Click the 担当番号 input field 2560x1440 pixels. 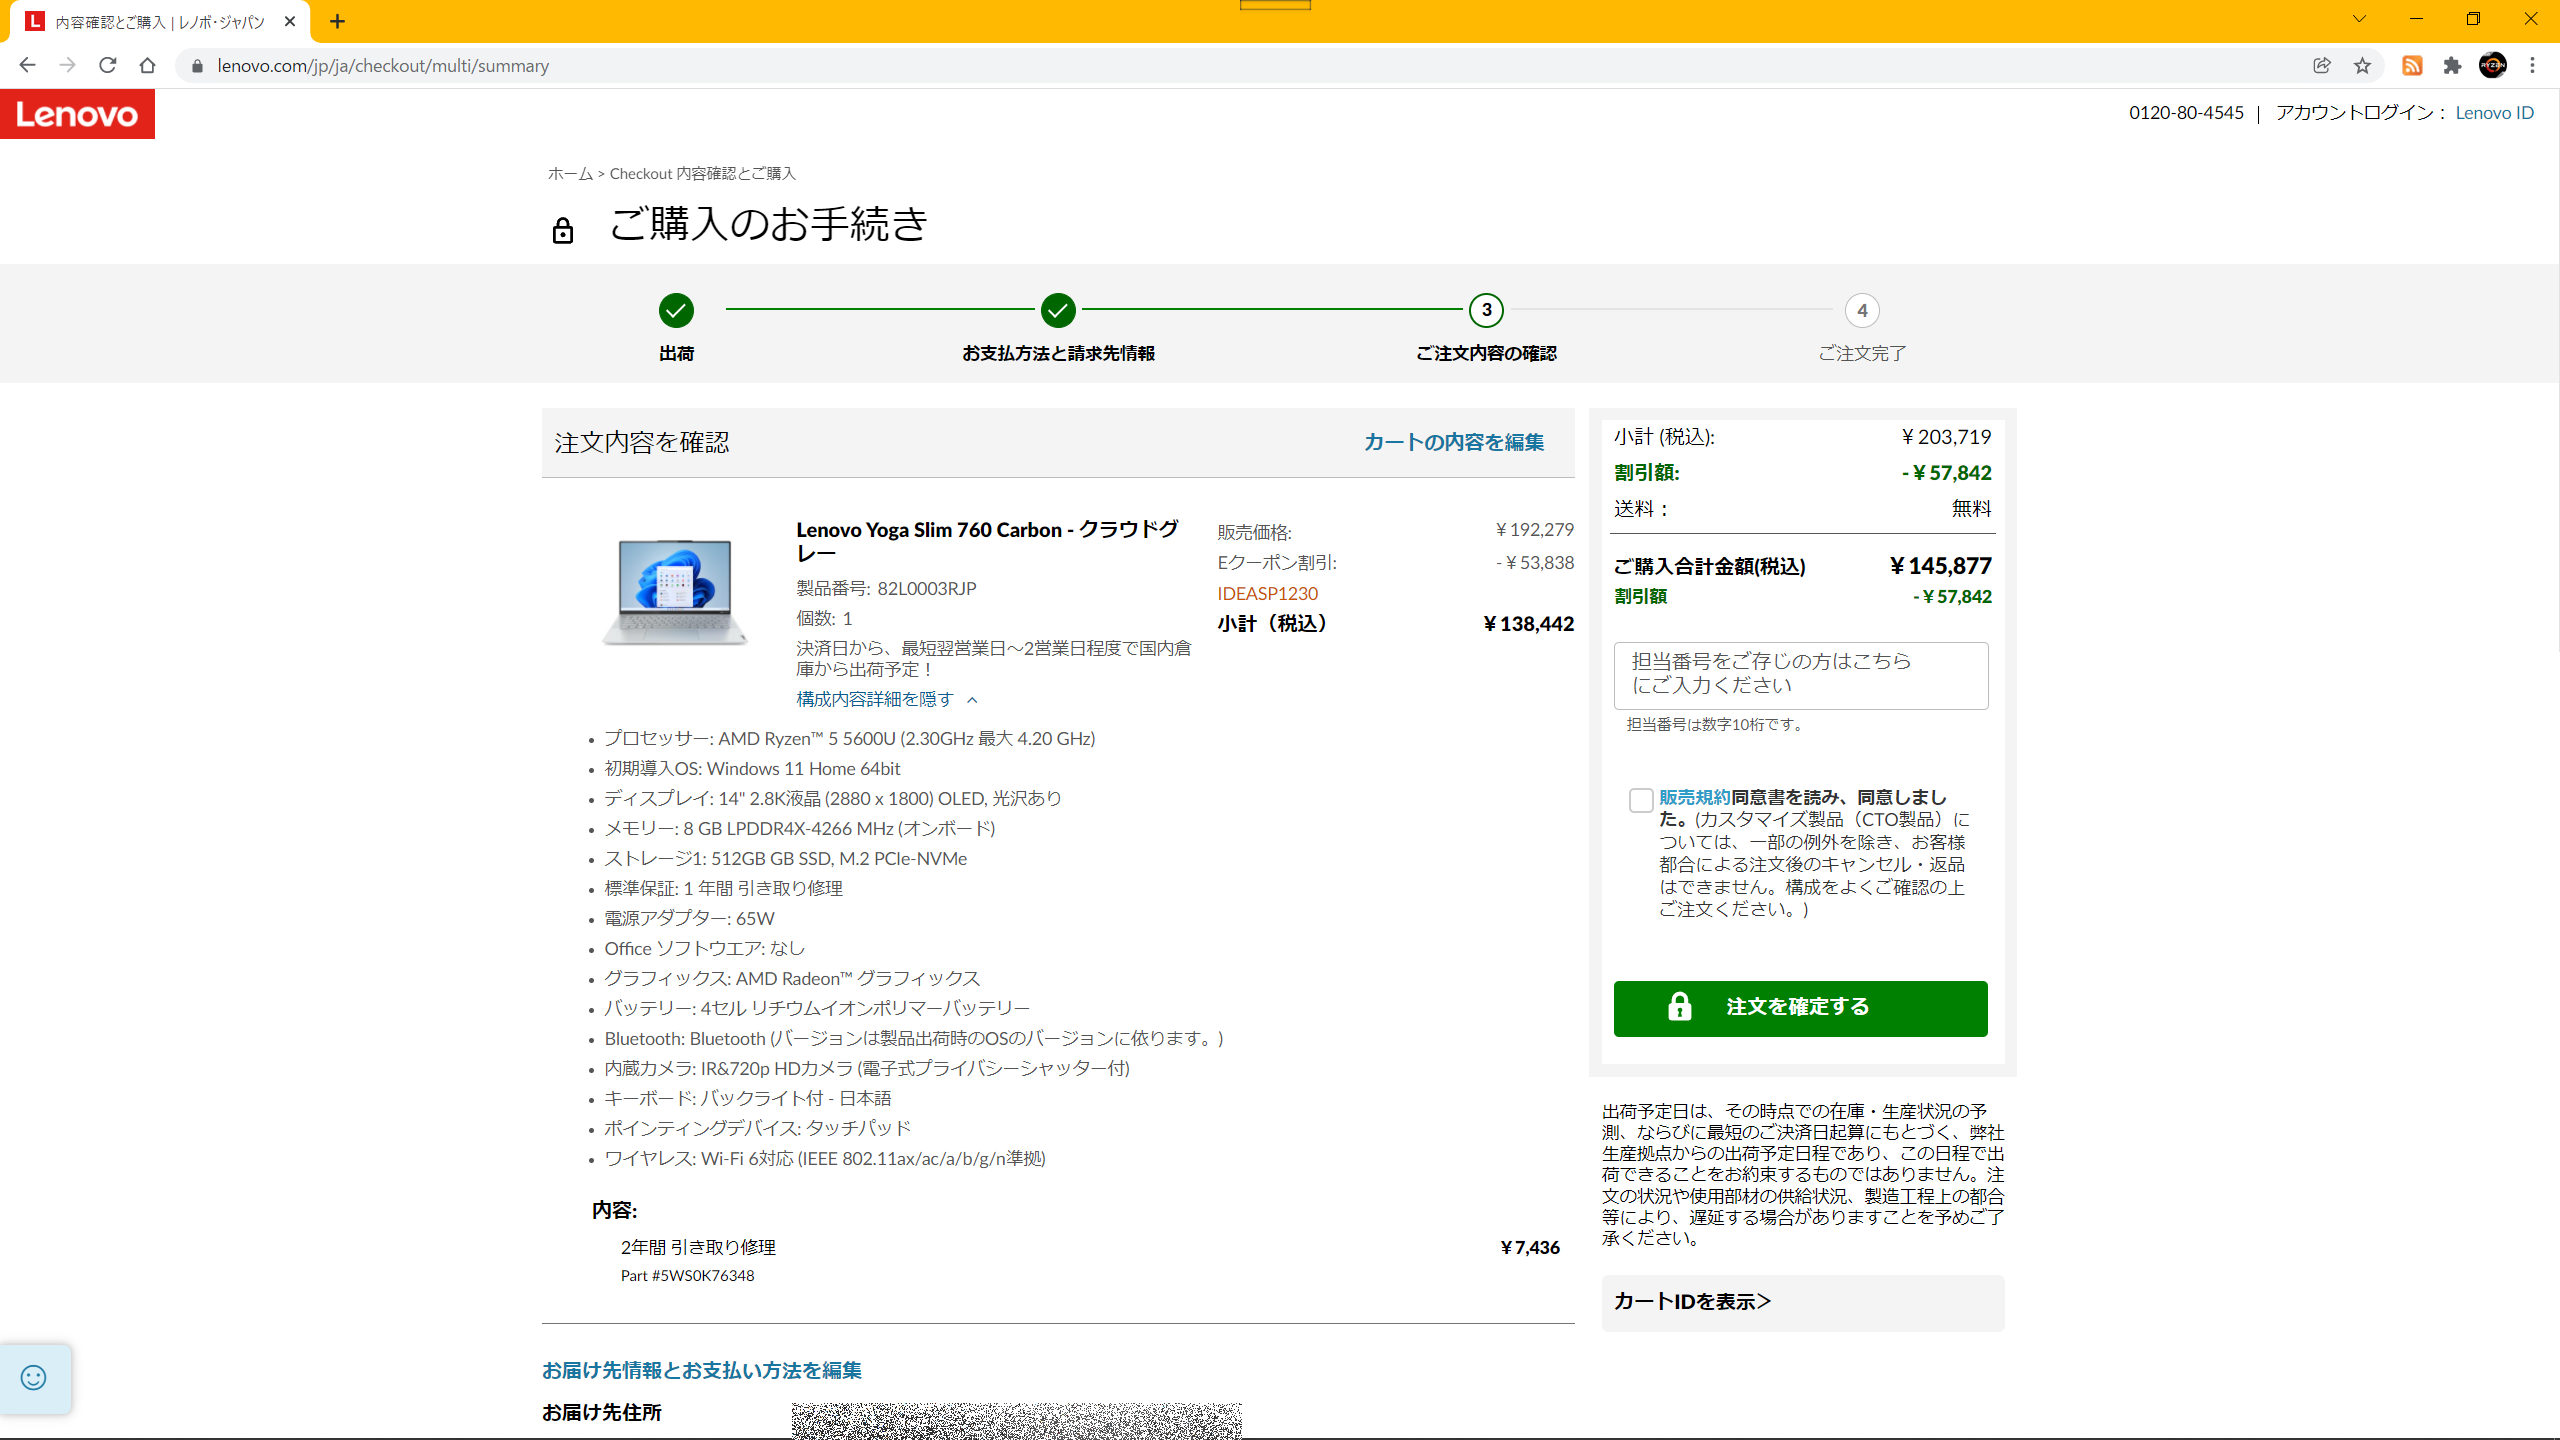(x=1800, y=676)
